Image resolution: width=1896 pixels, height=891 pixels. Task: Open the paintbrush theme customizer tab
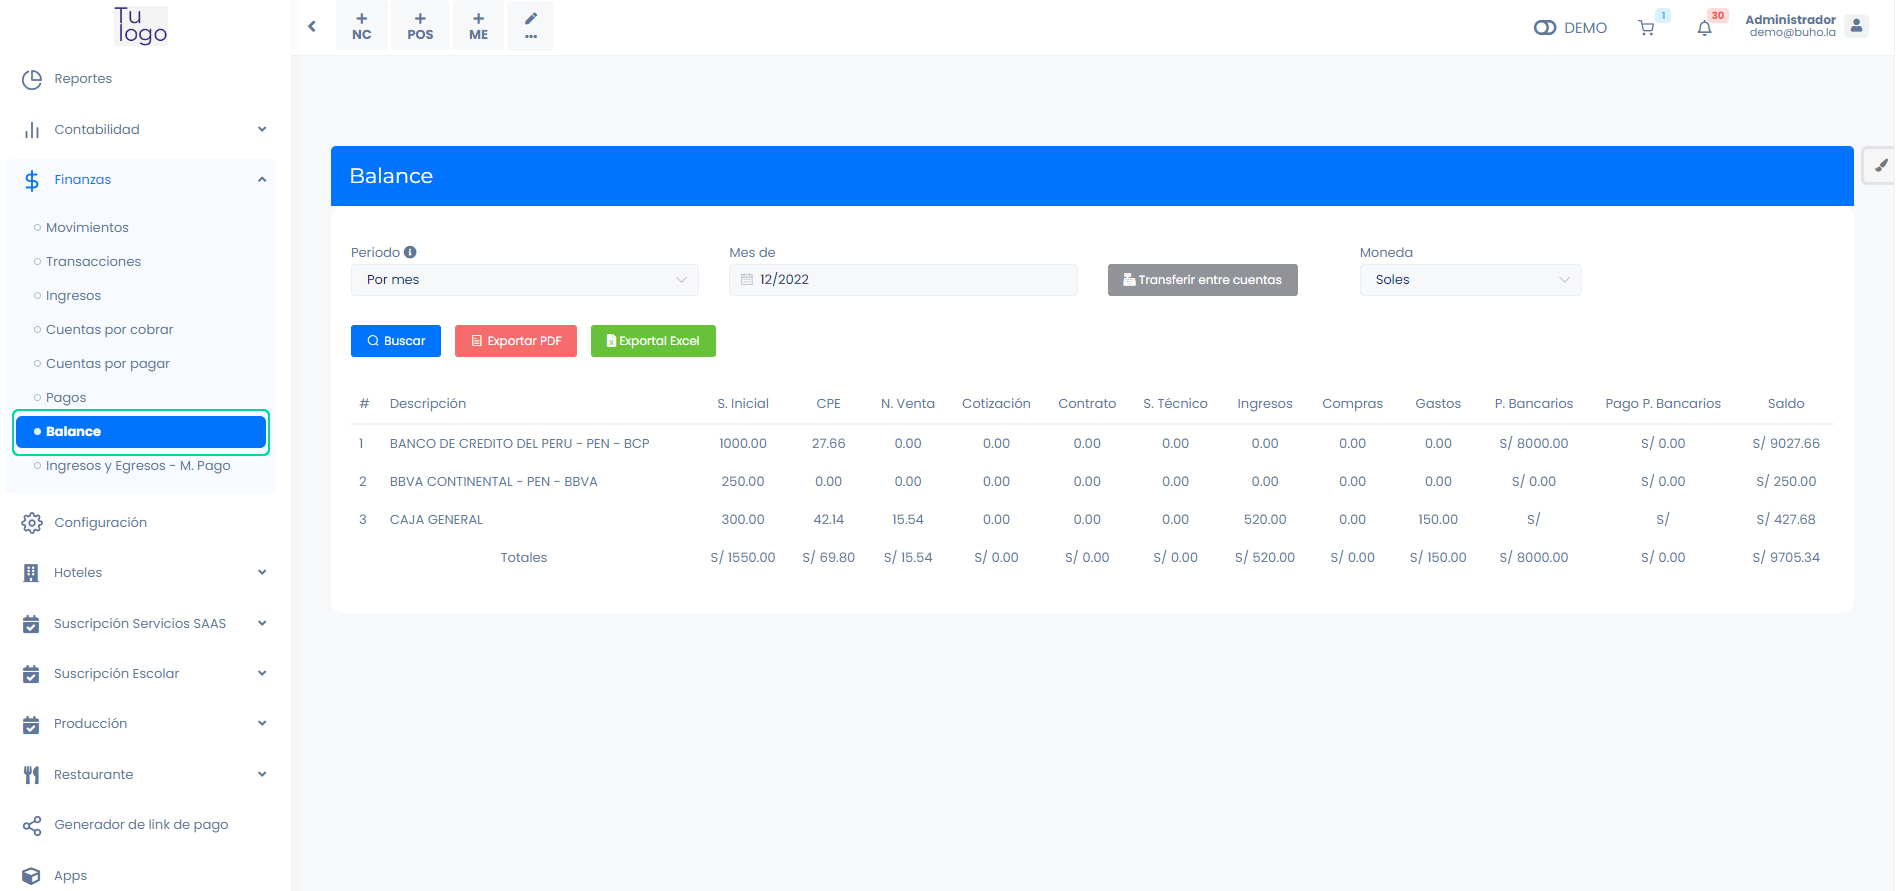pos(1880,166)
